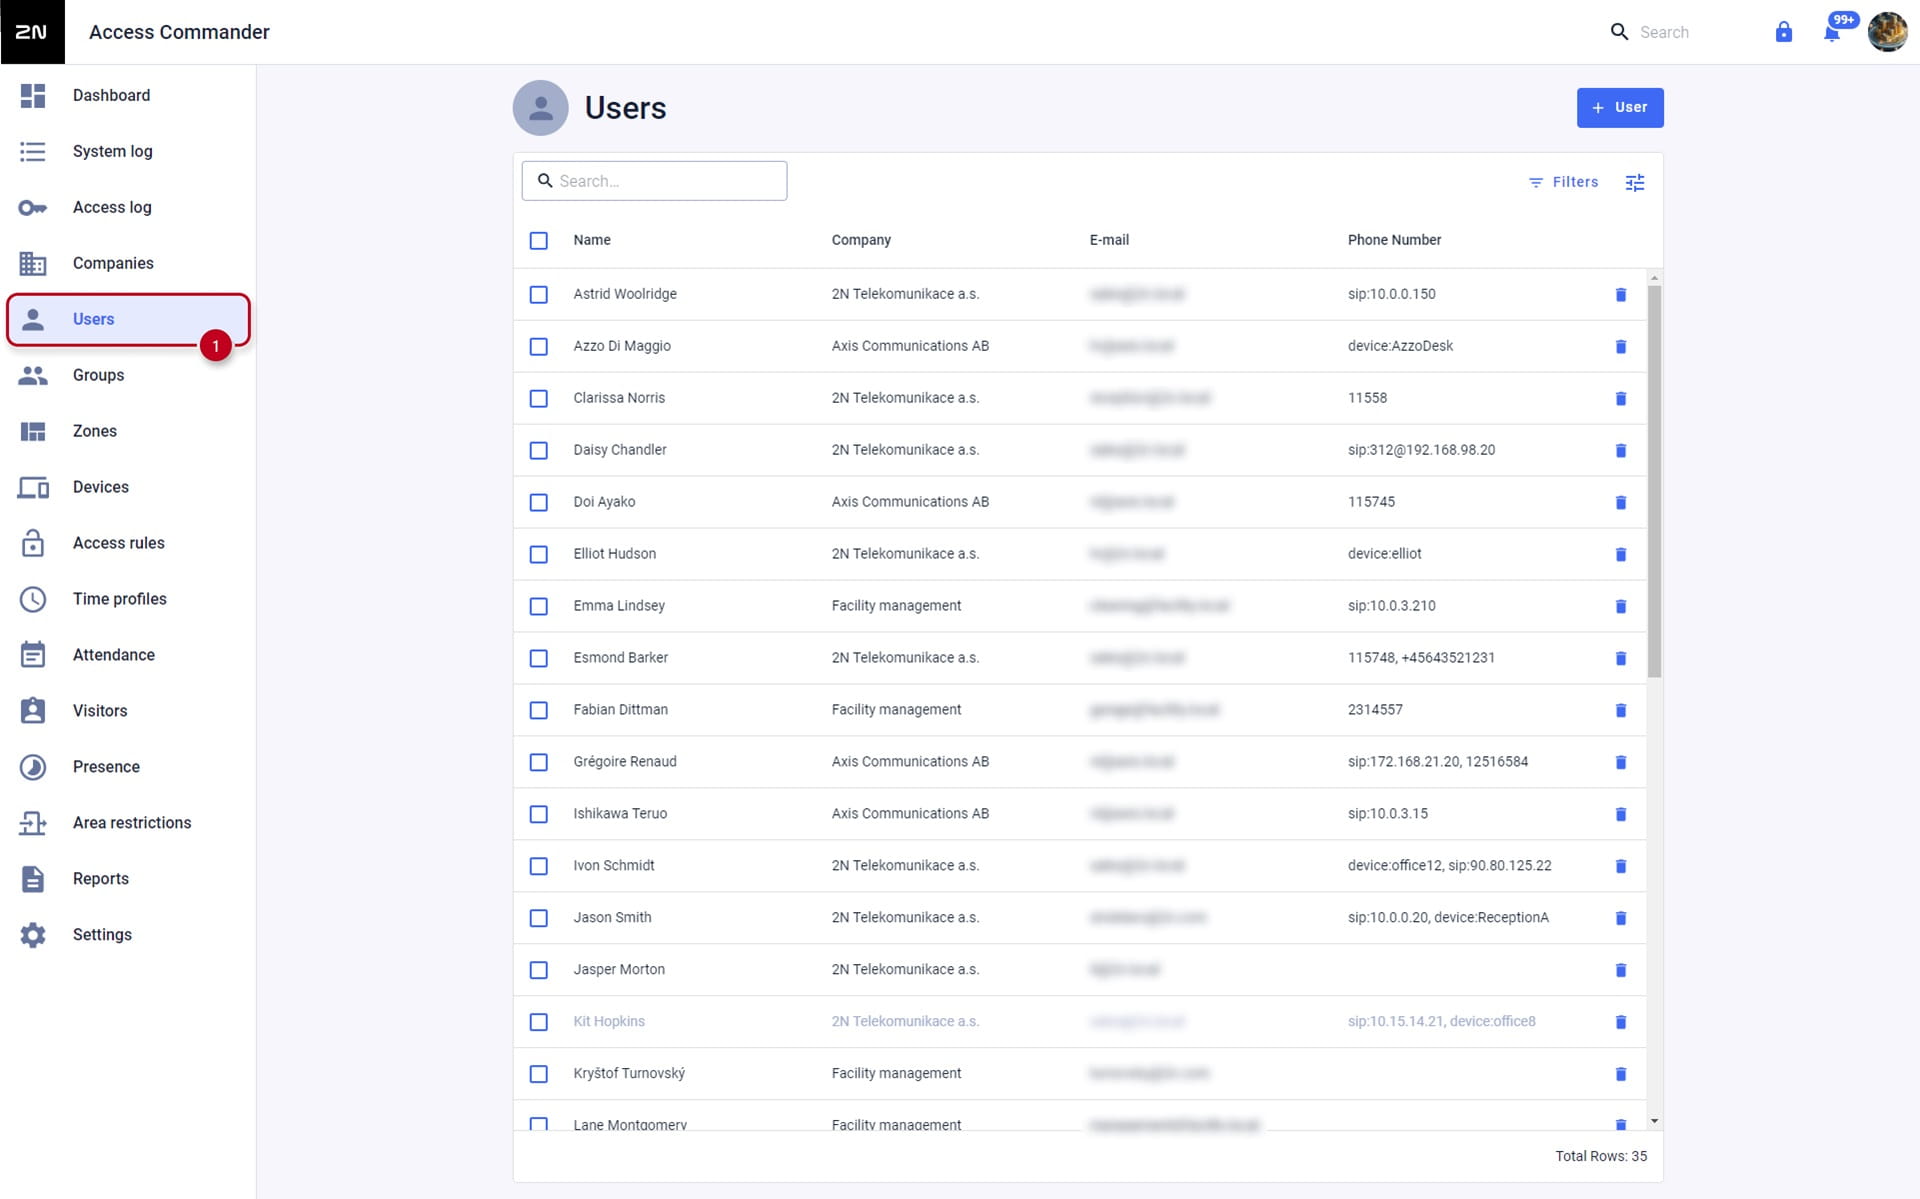Toggle the select-all header checkbox
Viewport: 1920px width, 1199px height.
pos(539,240)
